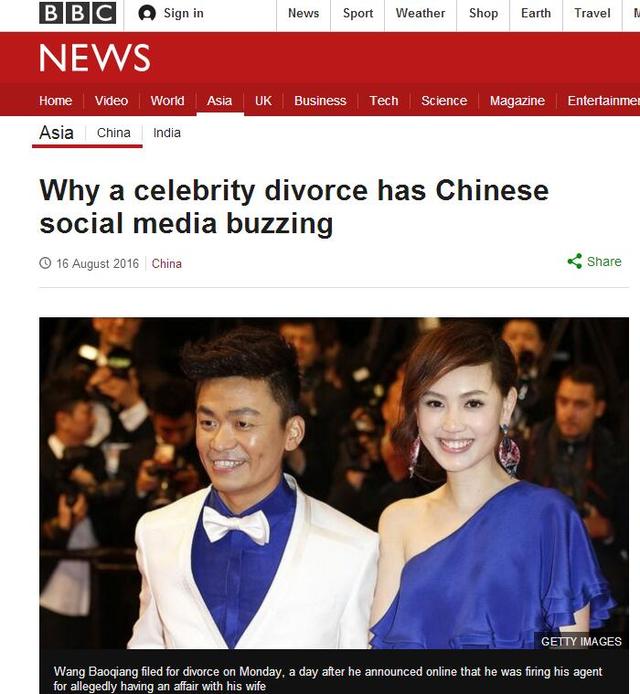Screen dimensions: 640x694
Task: Click the green Share icon
Action: pyautogui.click(x=574, y=261)
